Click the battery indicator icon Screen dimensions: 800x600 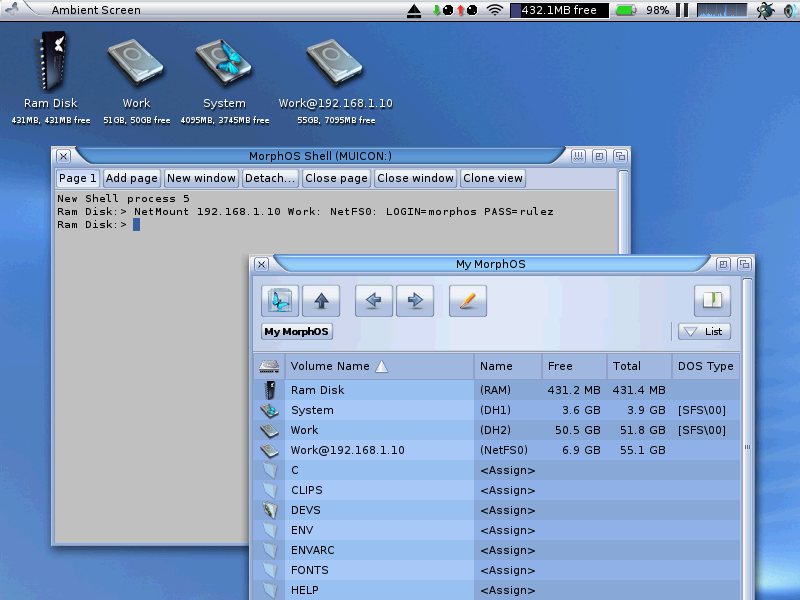(626, 10)
